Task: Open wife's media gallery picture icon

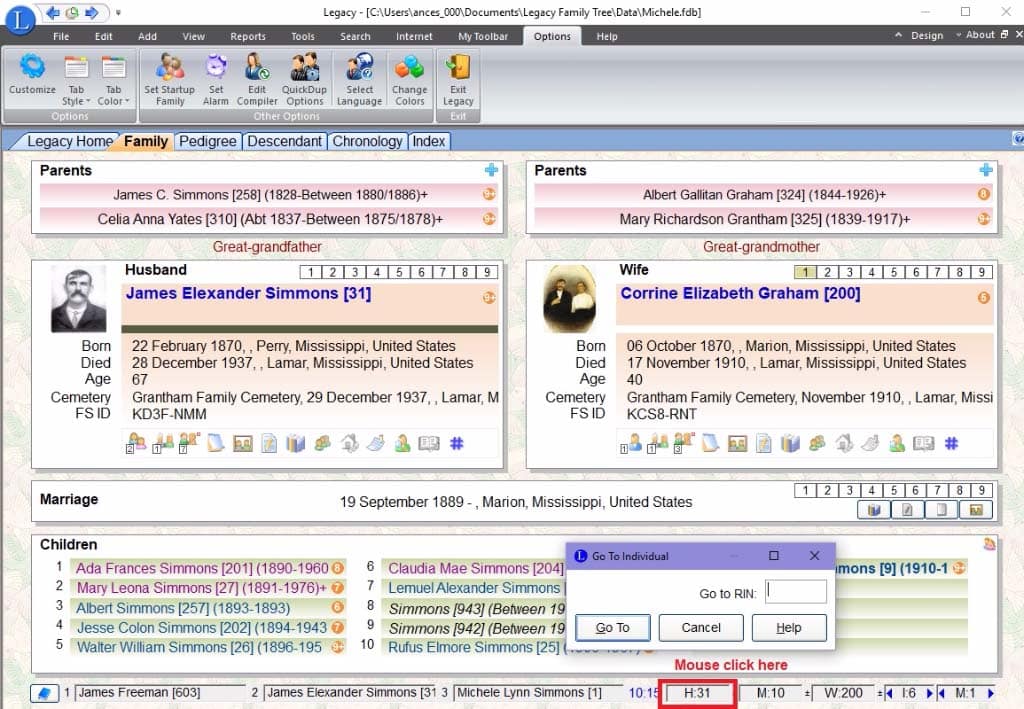Action: pos(737,443)
